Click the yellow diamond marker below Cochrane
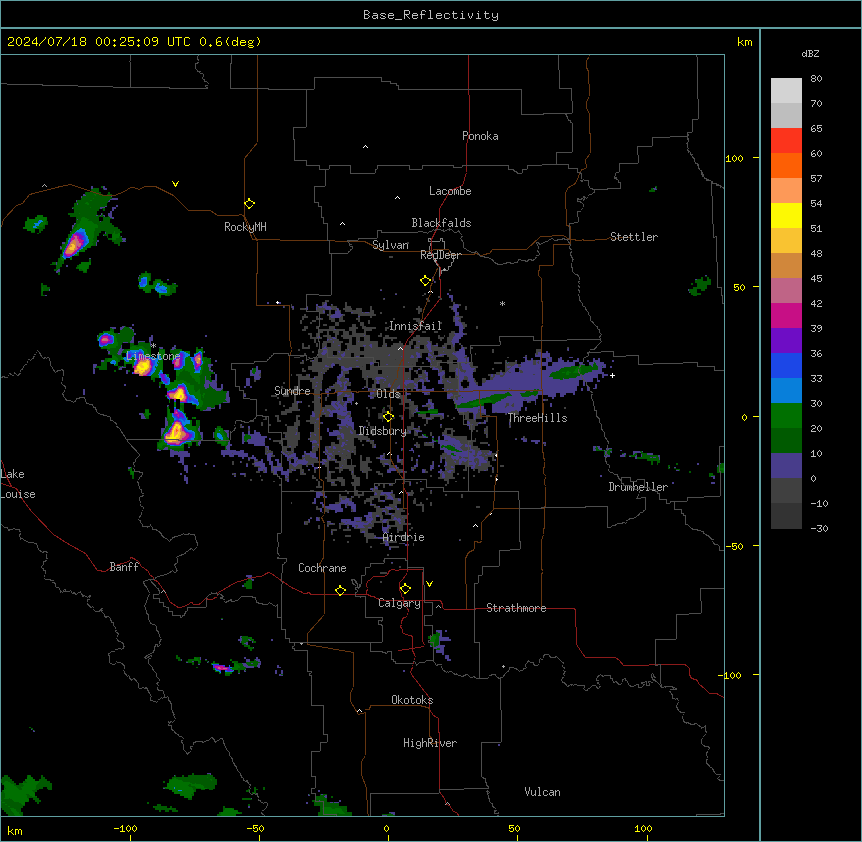Image resolution: width=862 pixels, height=842 pixels. pos(340,590)
